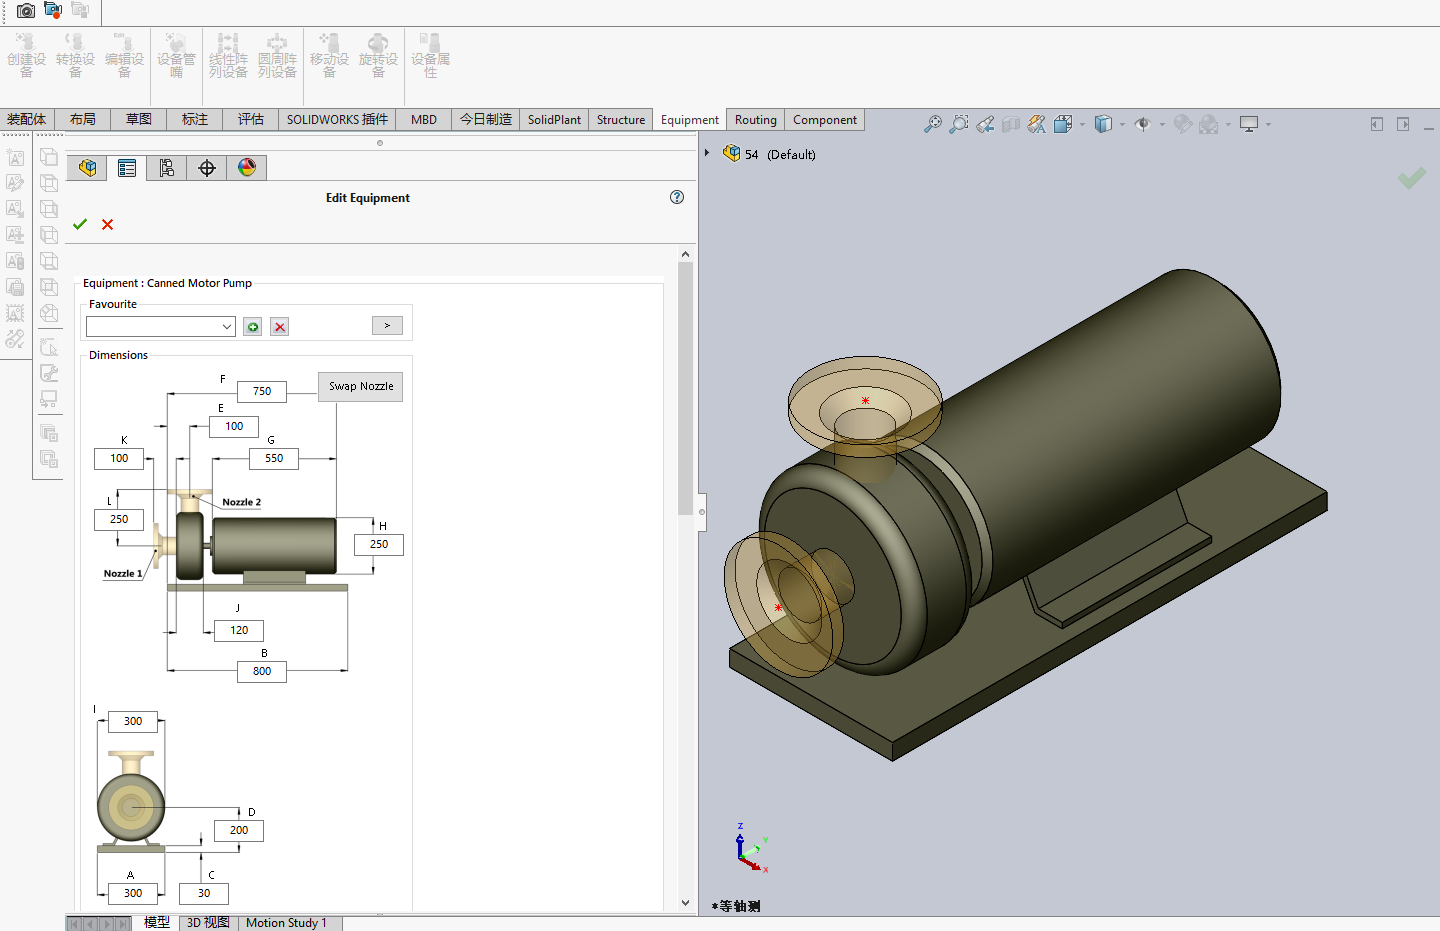Click Dynamic Annotation Views icon
1440x931 pixels.
click(x=1037, y=124)
